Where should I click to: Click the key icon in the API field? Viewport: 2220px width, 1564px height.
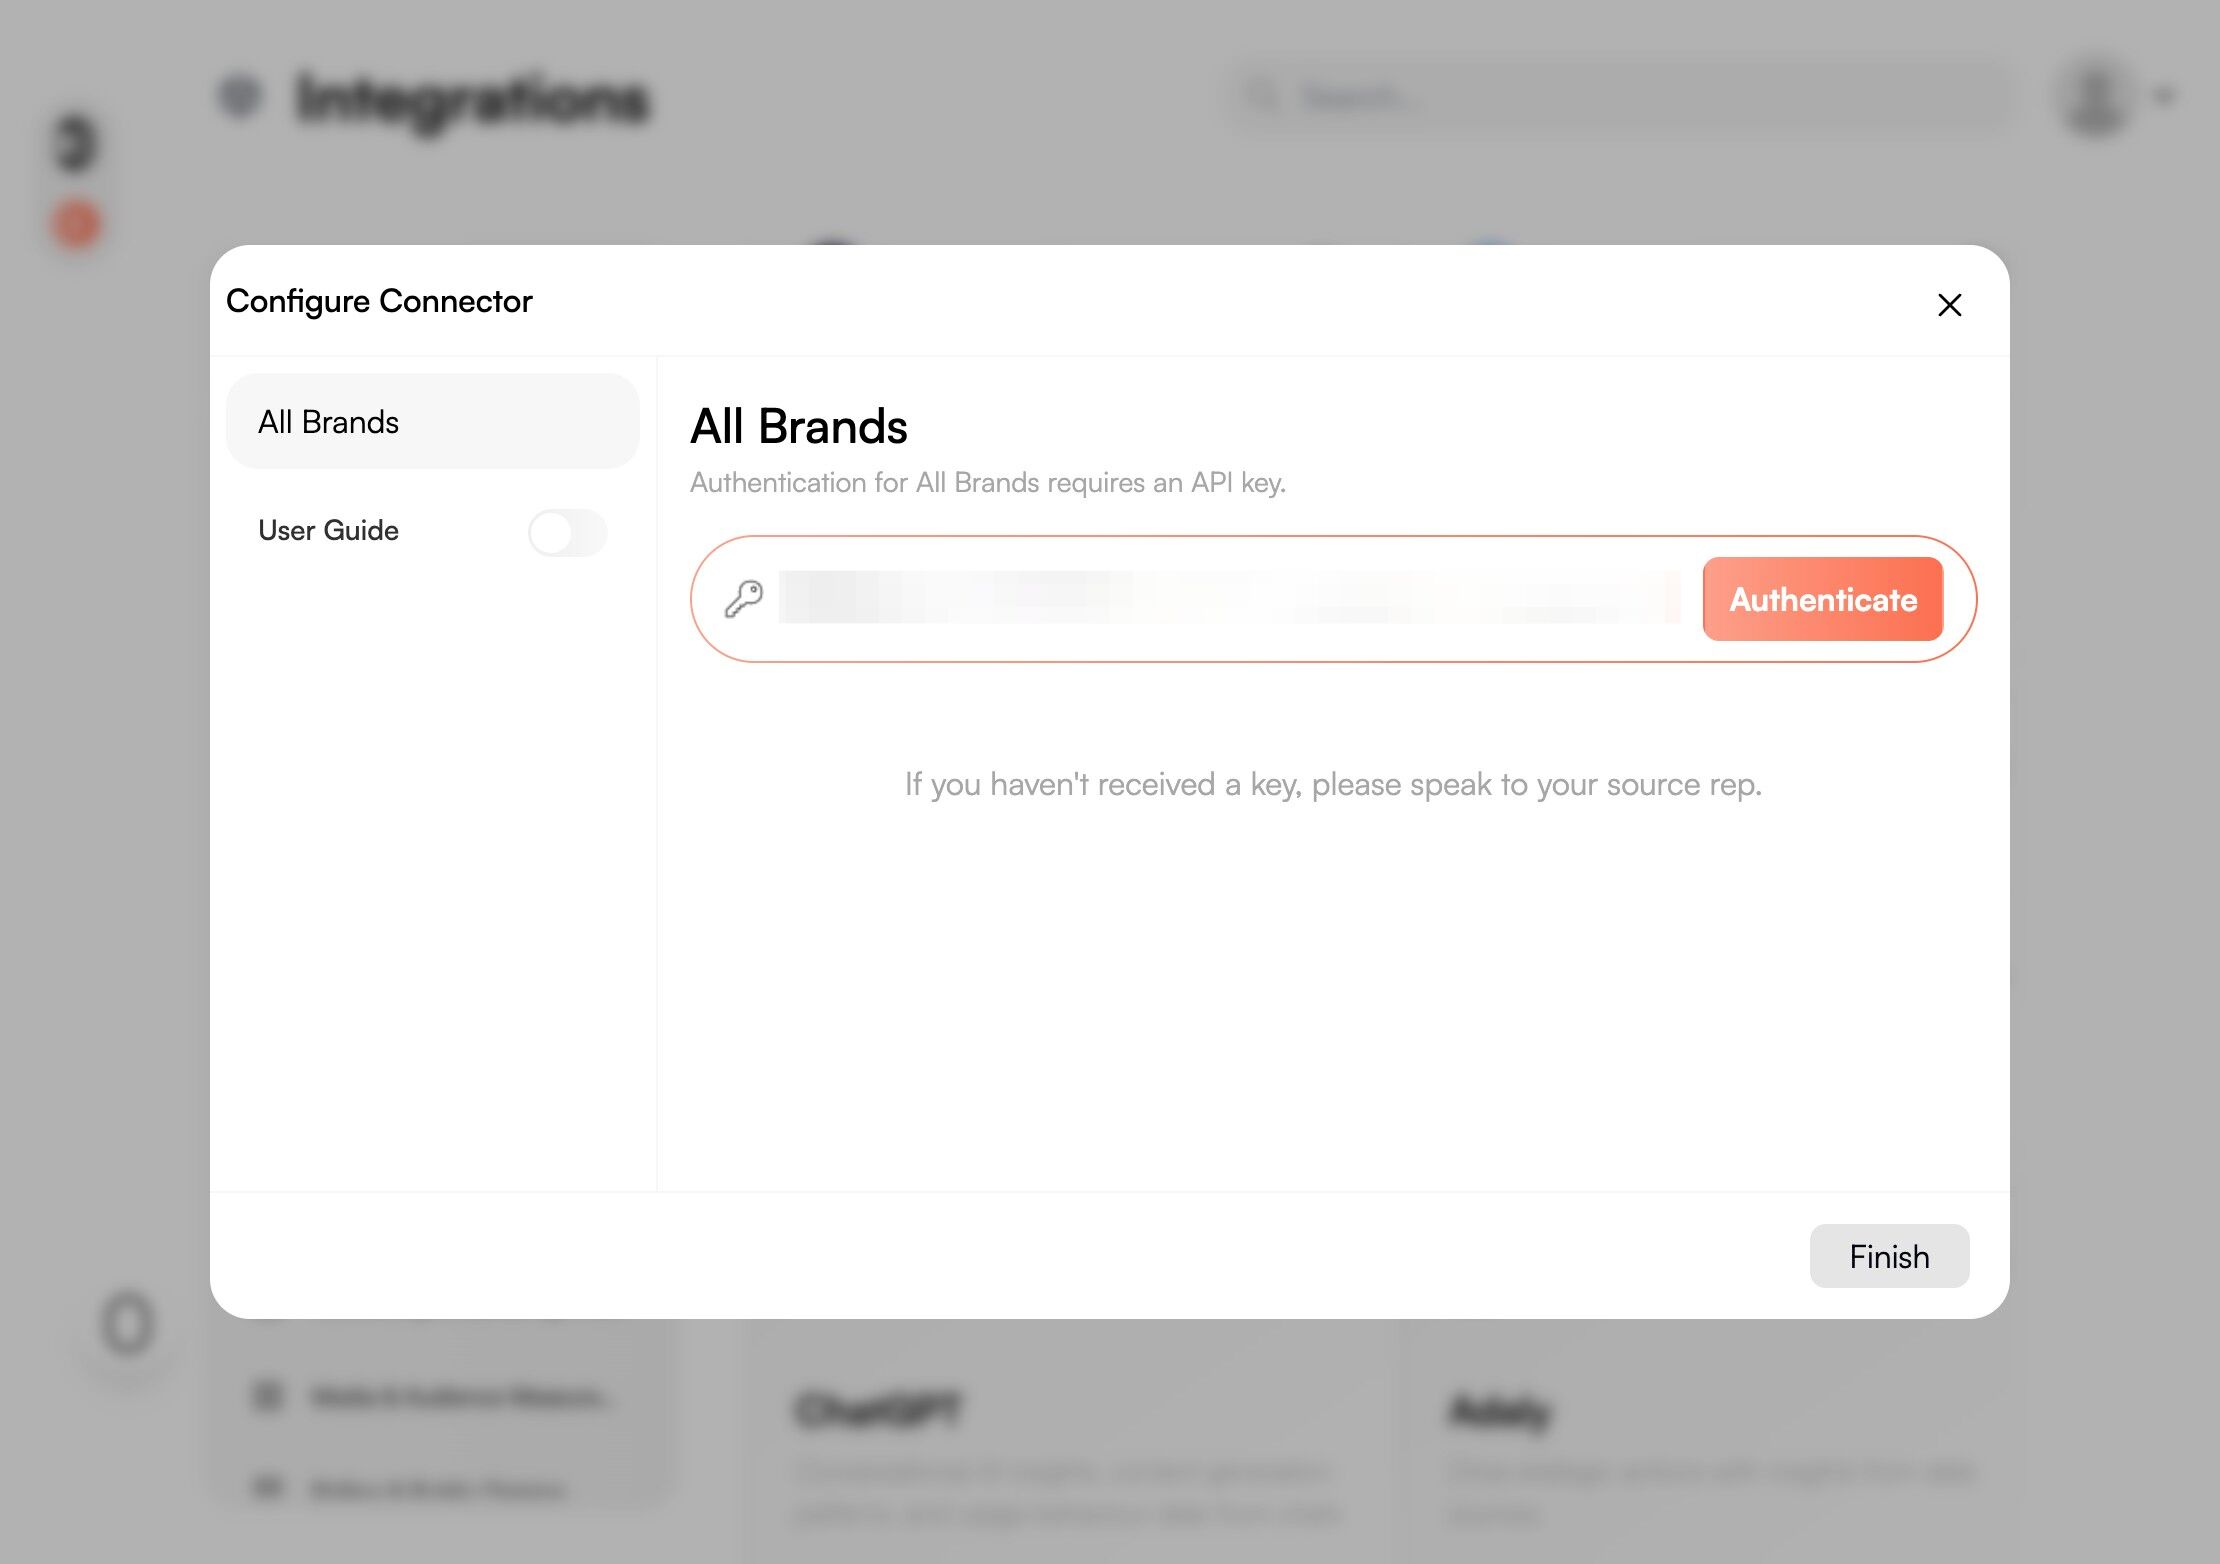pos(744,599)
